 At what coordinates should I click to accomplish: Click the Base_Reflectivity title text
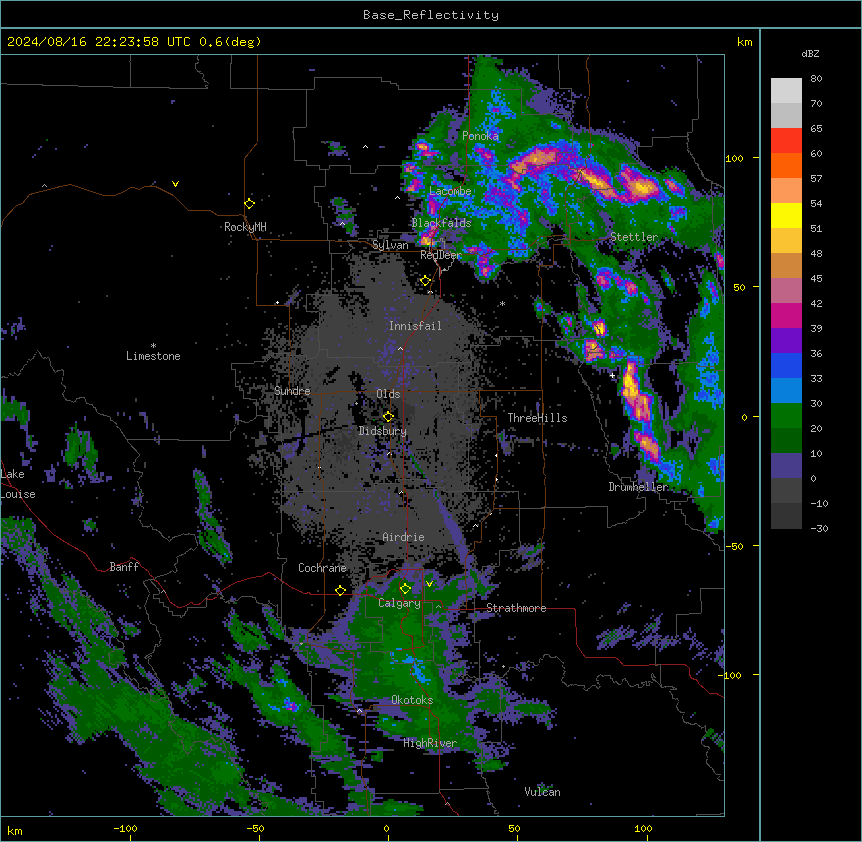coord(431,15)
